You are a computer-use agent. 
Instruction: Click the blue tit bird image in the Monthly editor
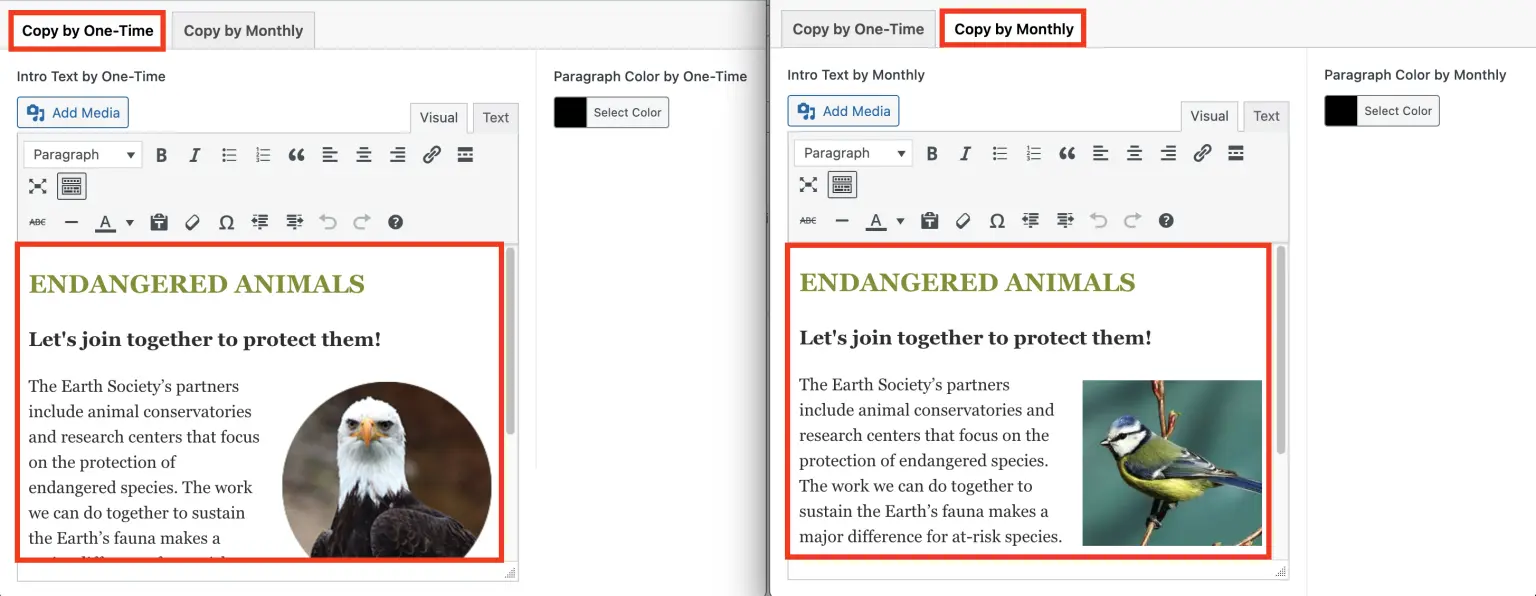1171,462
